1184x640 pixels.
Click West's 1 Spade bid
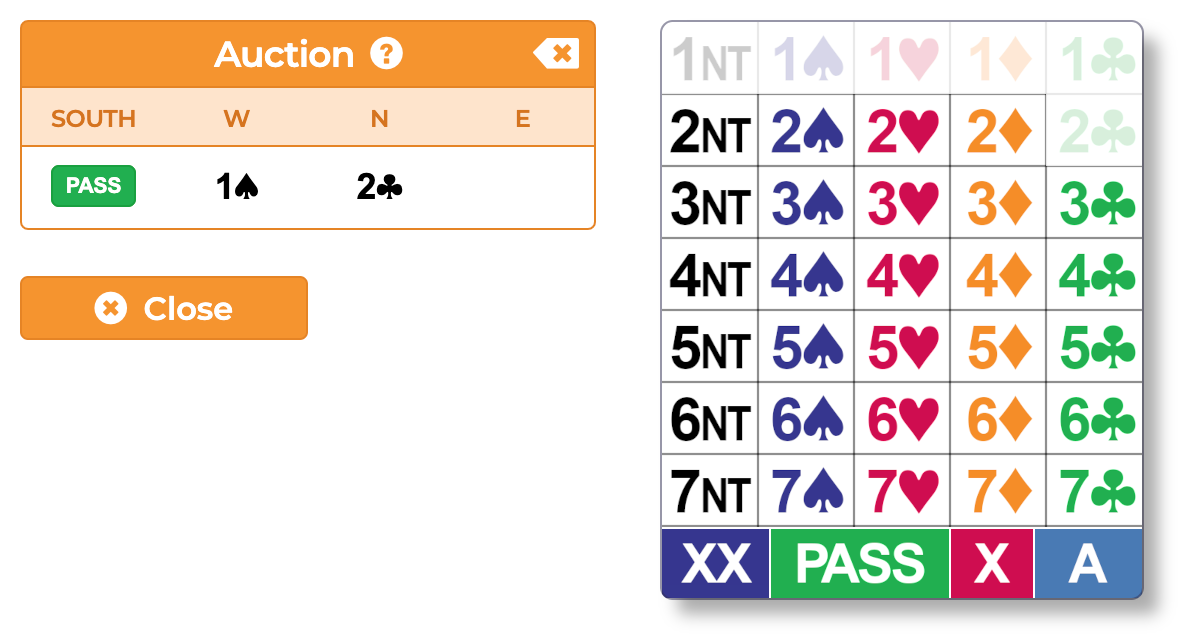237,187
